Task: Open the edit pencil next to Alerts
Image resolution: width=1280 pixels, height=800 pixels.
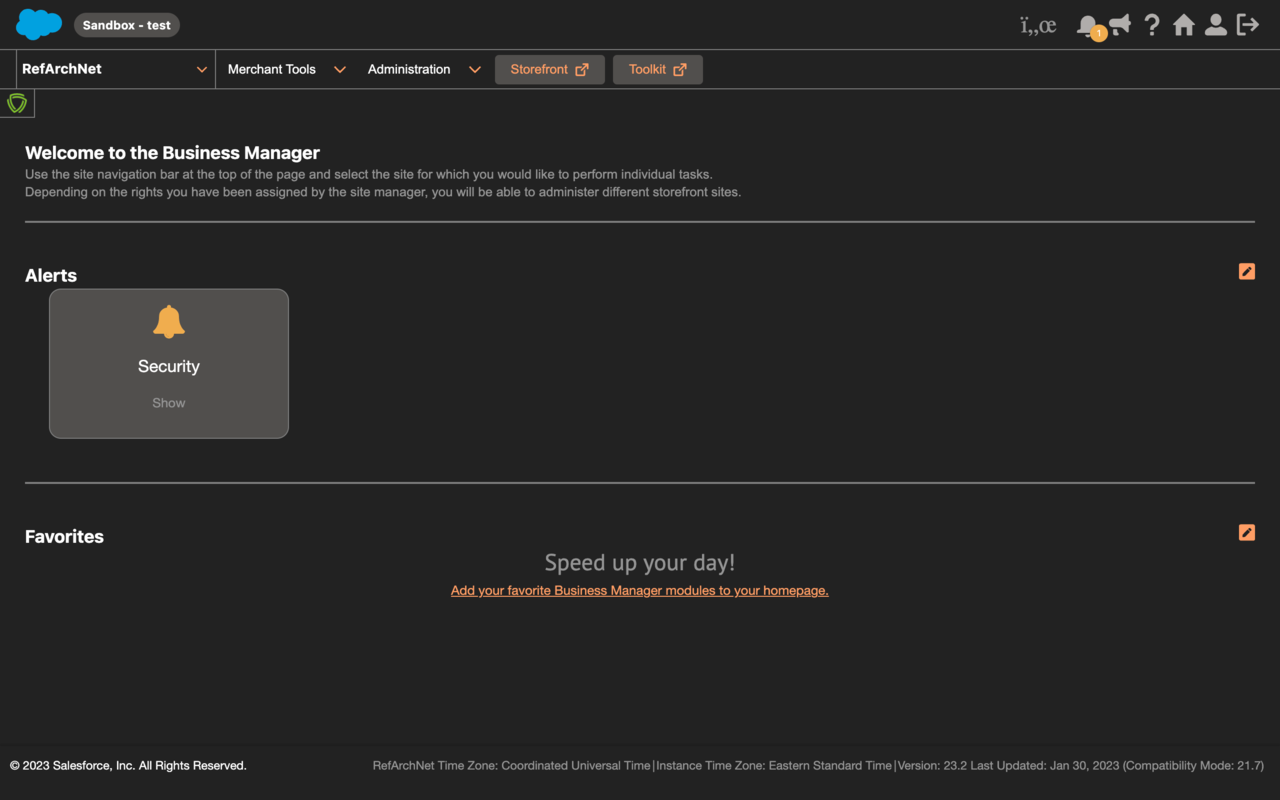Action: tap(1246, 271)
